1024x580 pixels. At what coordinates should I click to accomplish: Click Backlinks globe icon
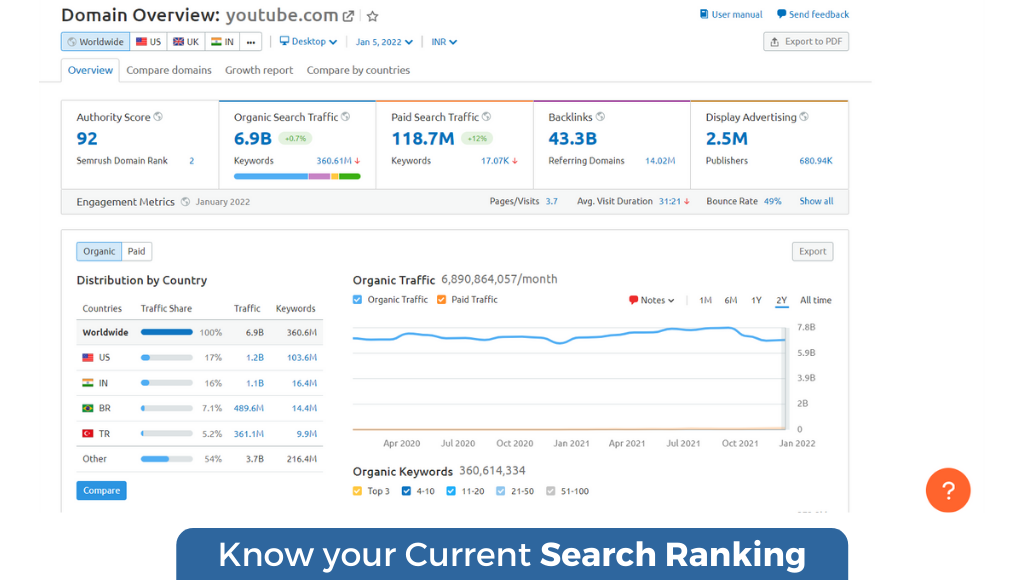click(x=600, y=117)
